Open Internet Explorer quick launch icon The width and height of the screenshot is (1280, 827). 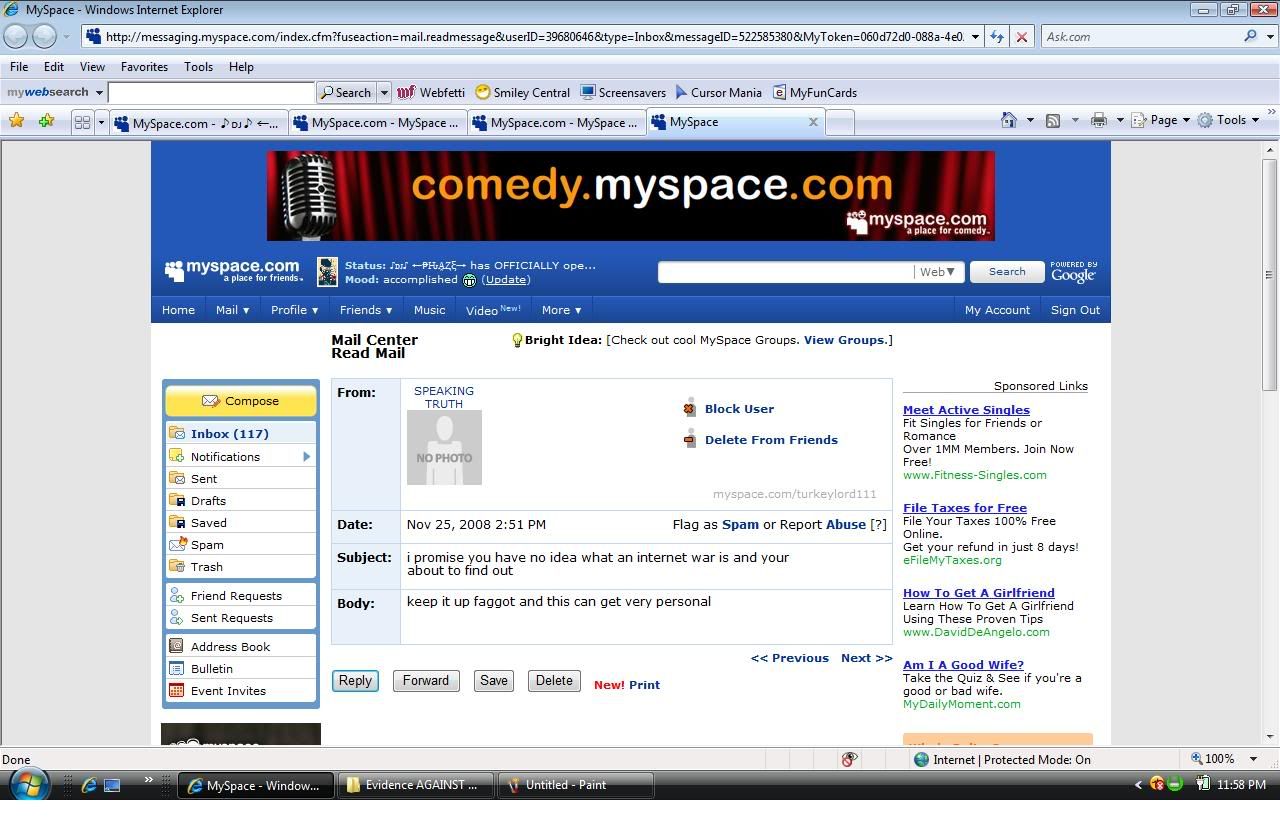[88, 785]
